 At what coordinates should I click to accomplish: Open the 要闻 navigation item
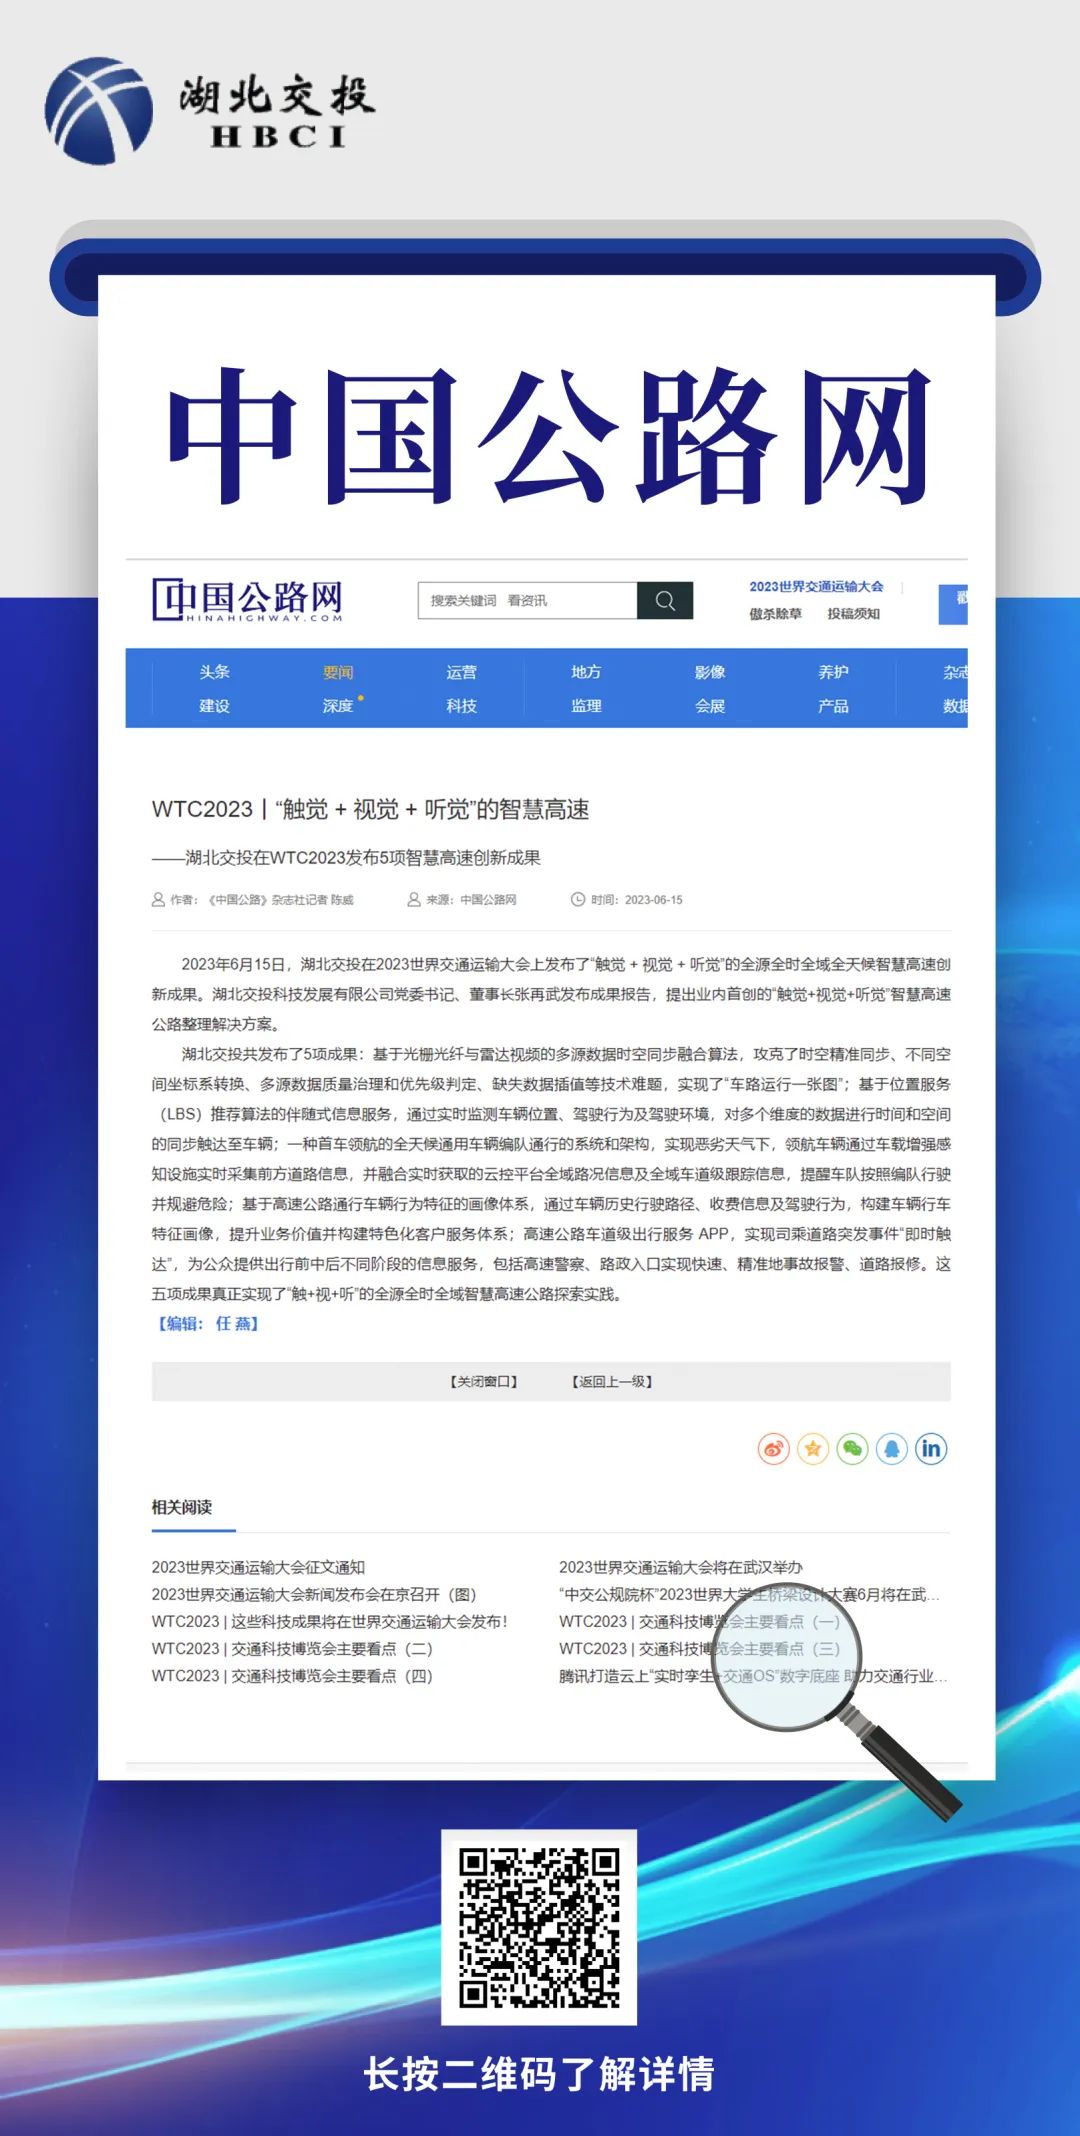[338, 672]
